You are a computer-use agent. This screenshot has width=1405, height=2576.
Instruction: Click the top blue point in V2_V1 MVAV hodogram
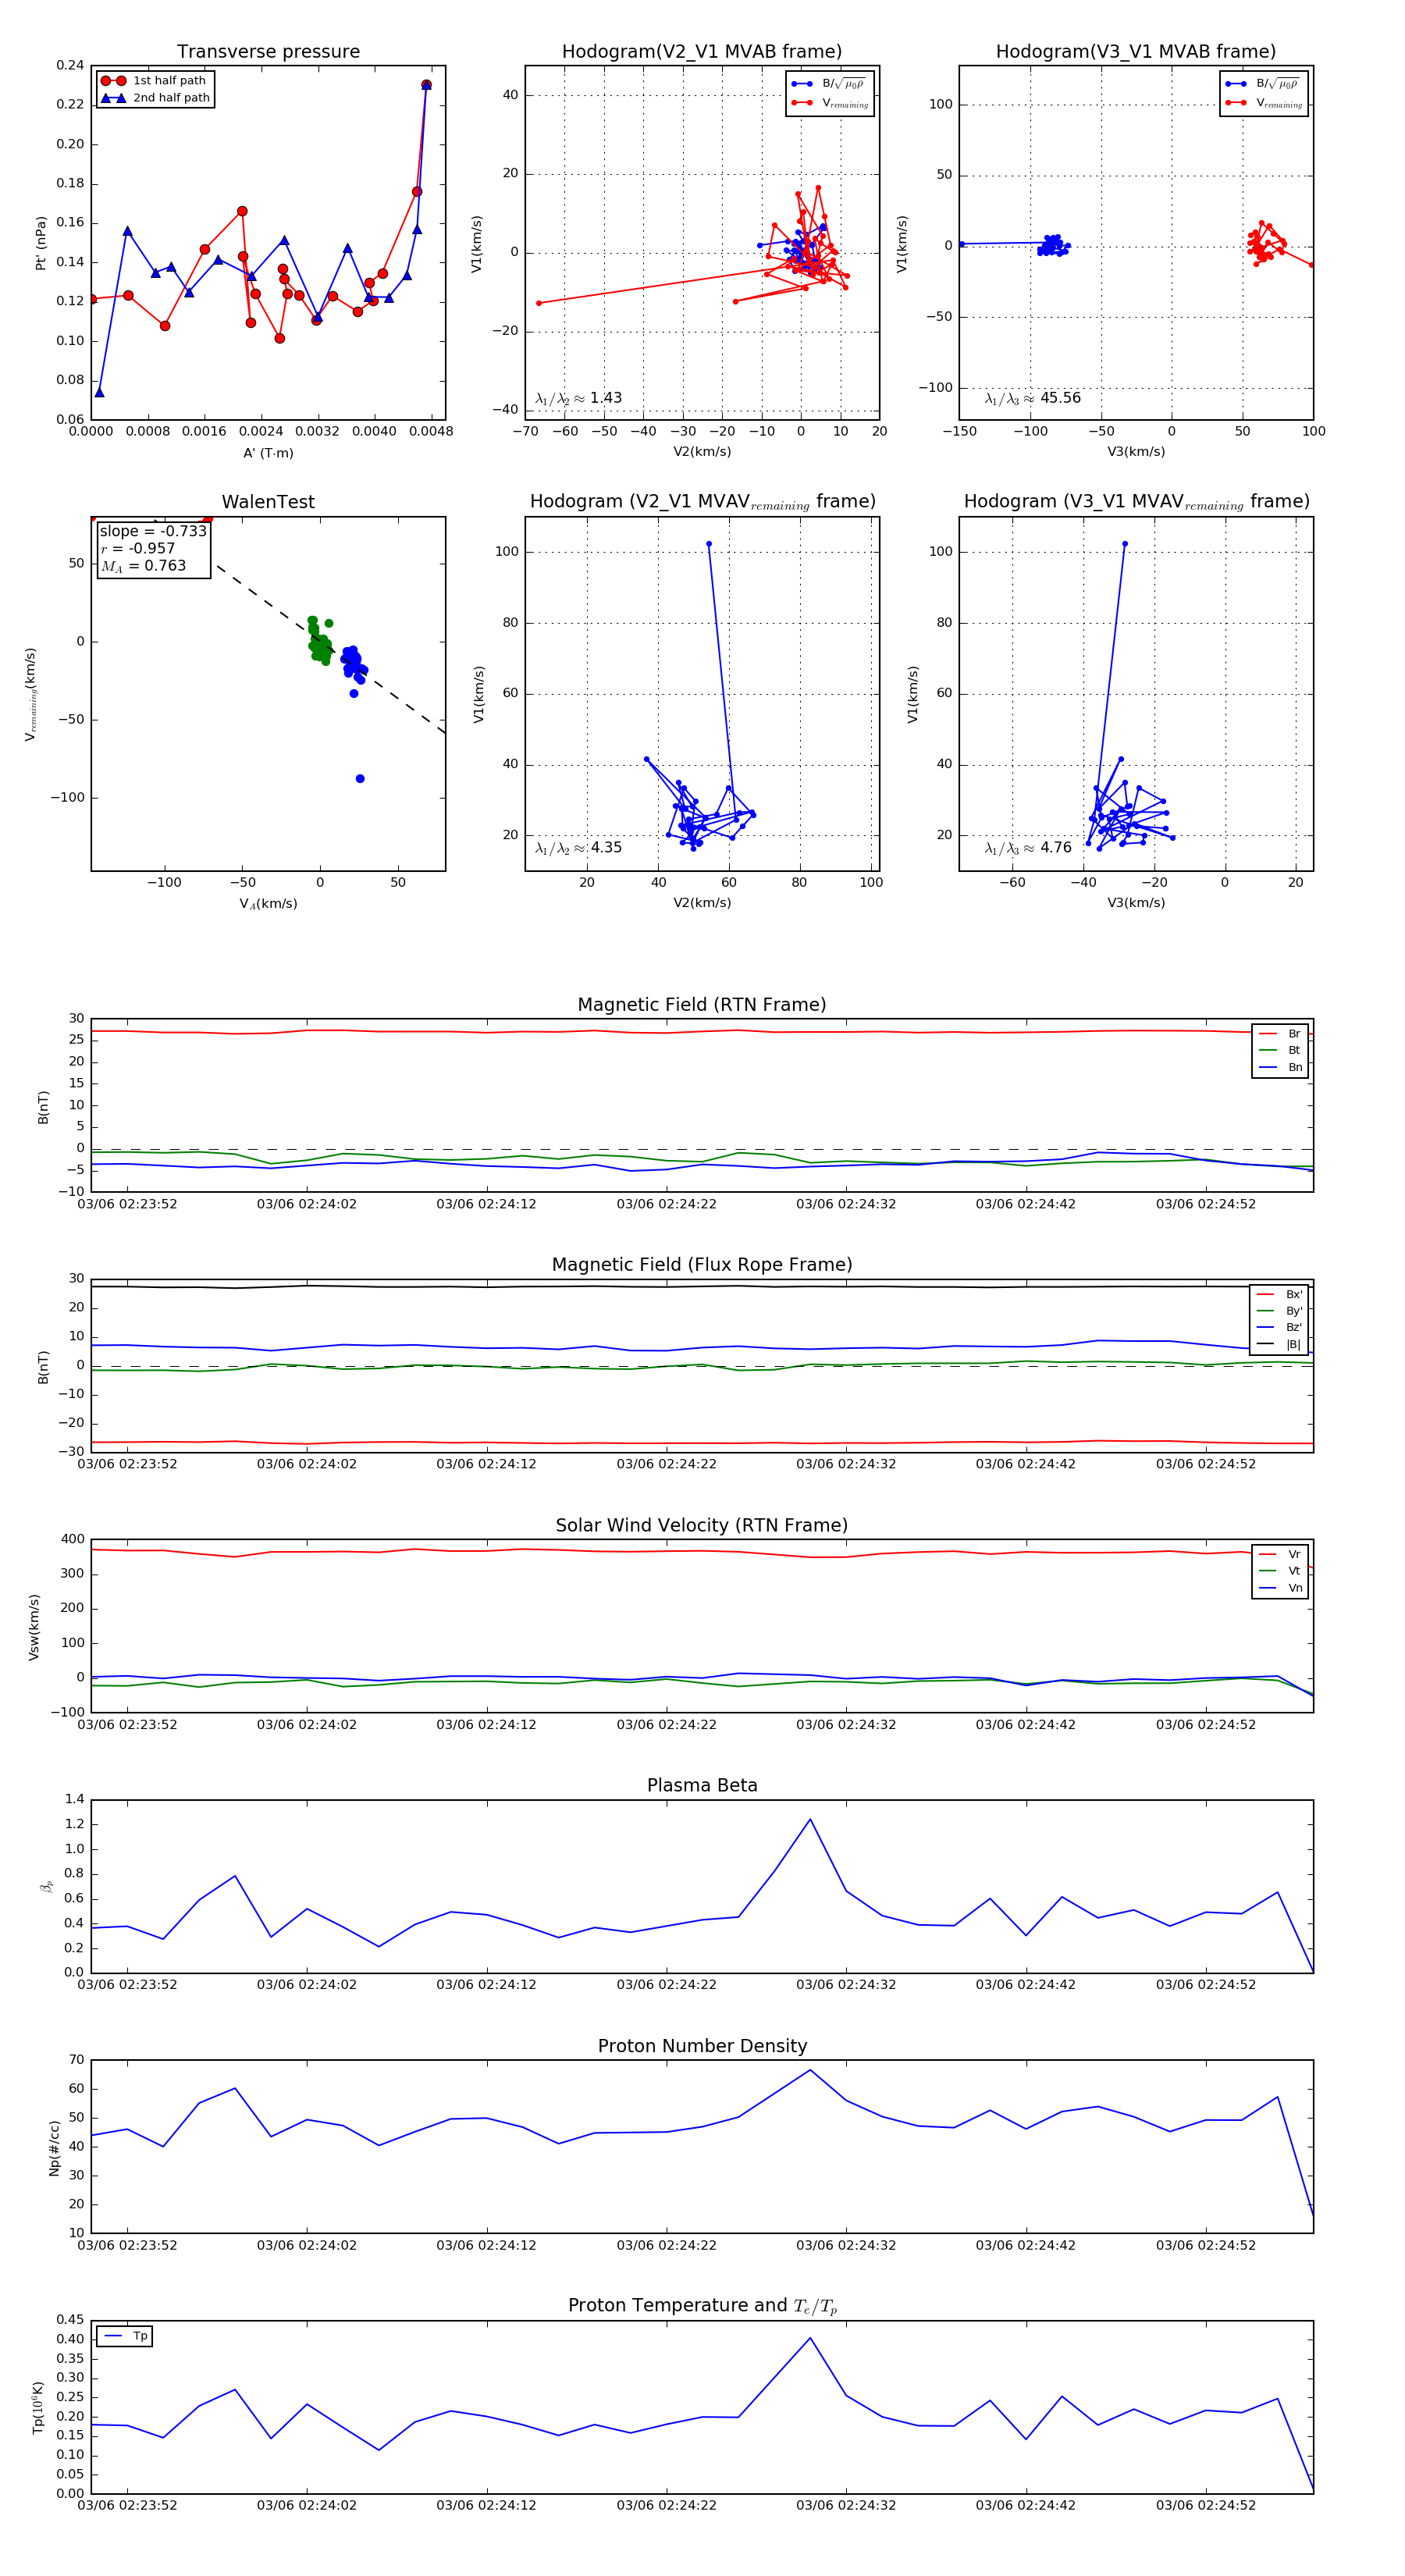(x=709, y=544)
